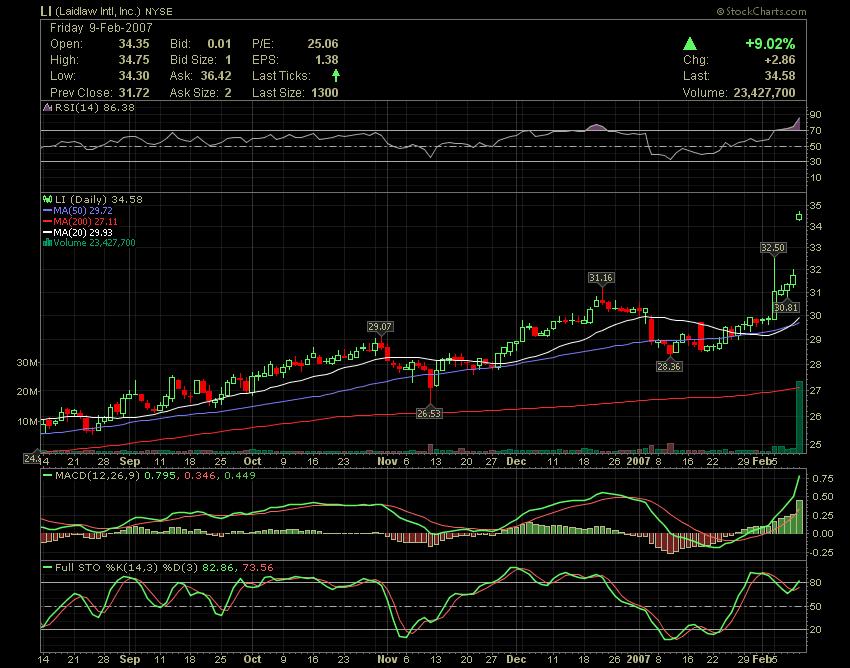Click the MACD histogram value 0.449
Screen dimensions: 850x668
pos(240,476)
